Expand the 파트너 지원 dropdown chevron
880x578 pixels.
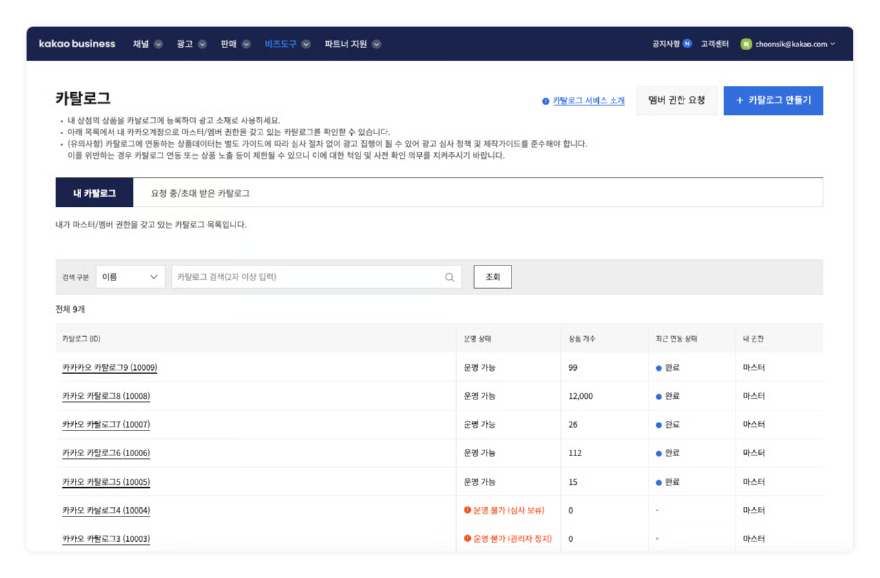(377, 44)
